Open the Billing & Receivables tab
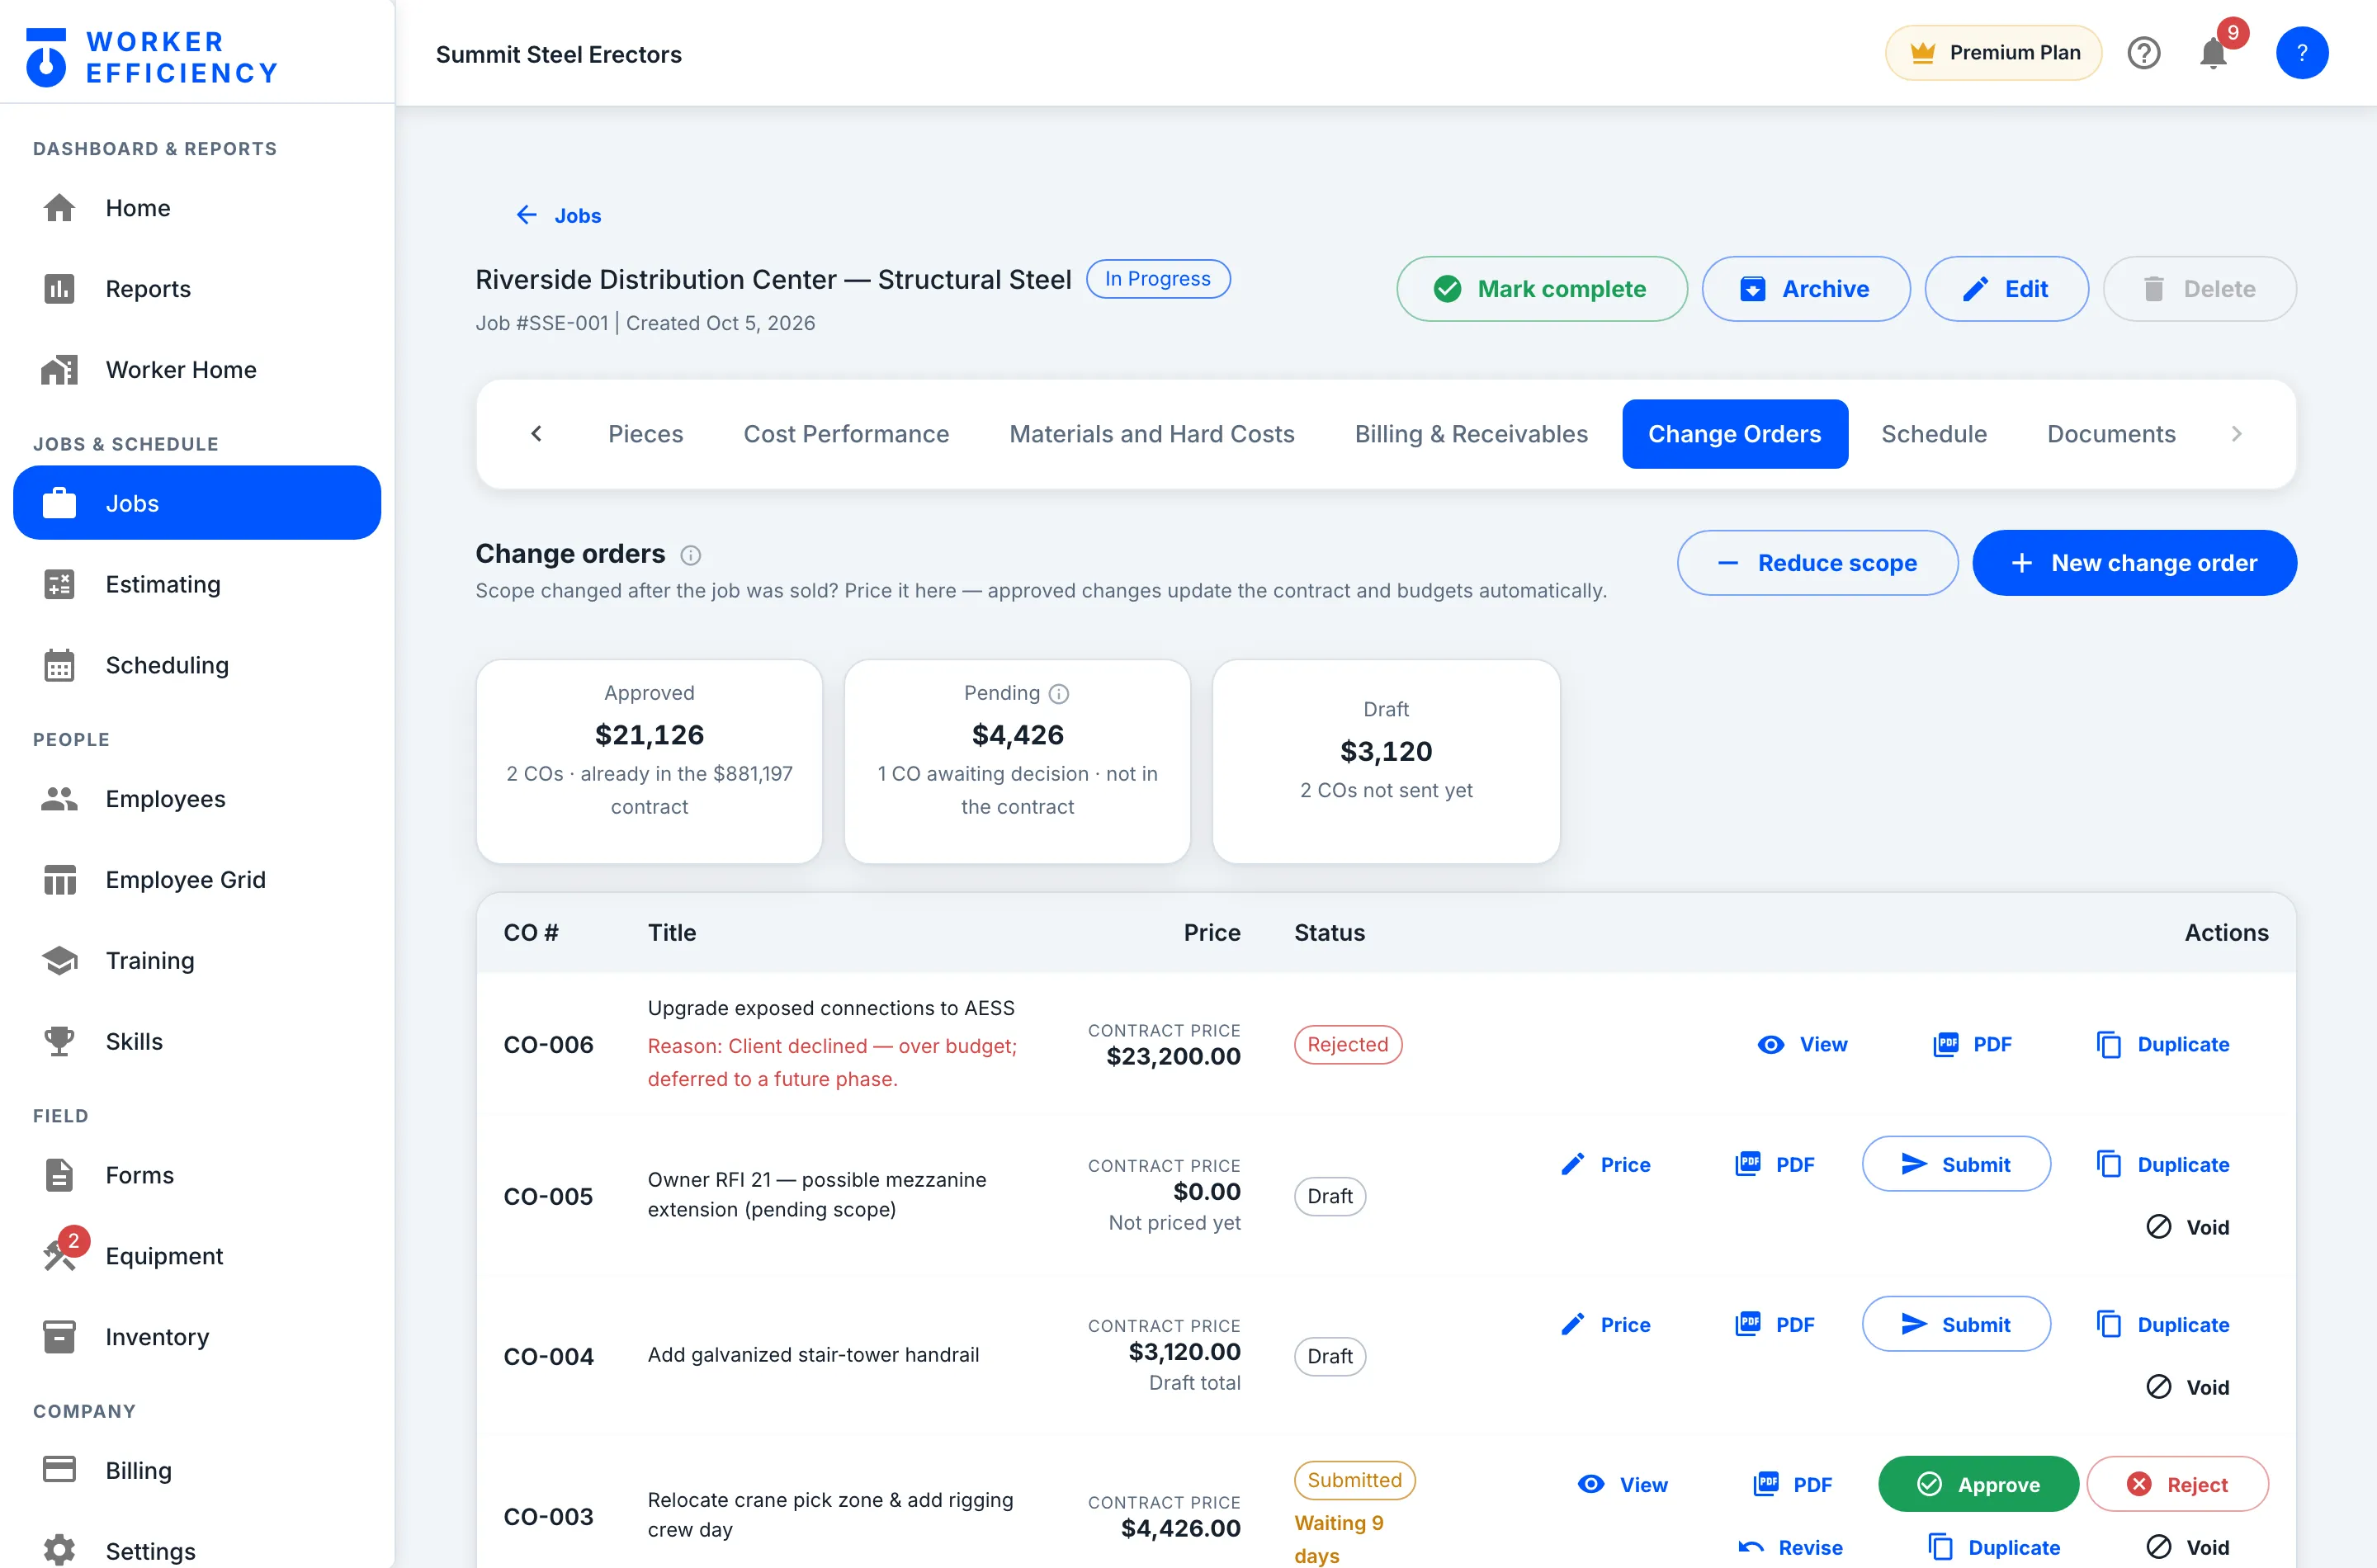Screen dimensions: 2377x1568 pos(1471,434)
